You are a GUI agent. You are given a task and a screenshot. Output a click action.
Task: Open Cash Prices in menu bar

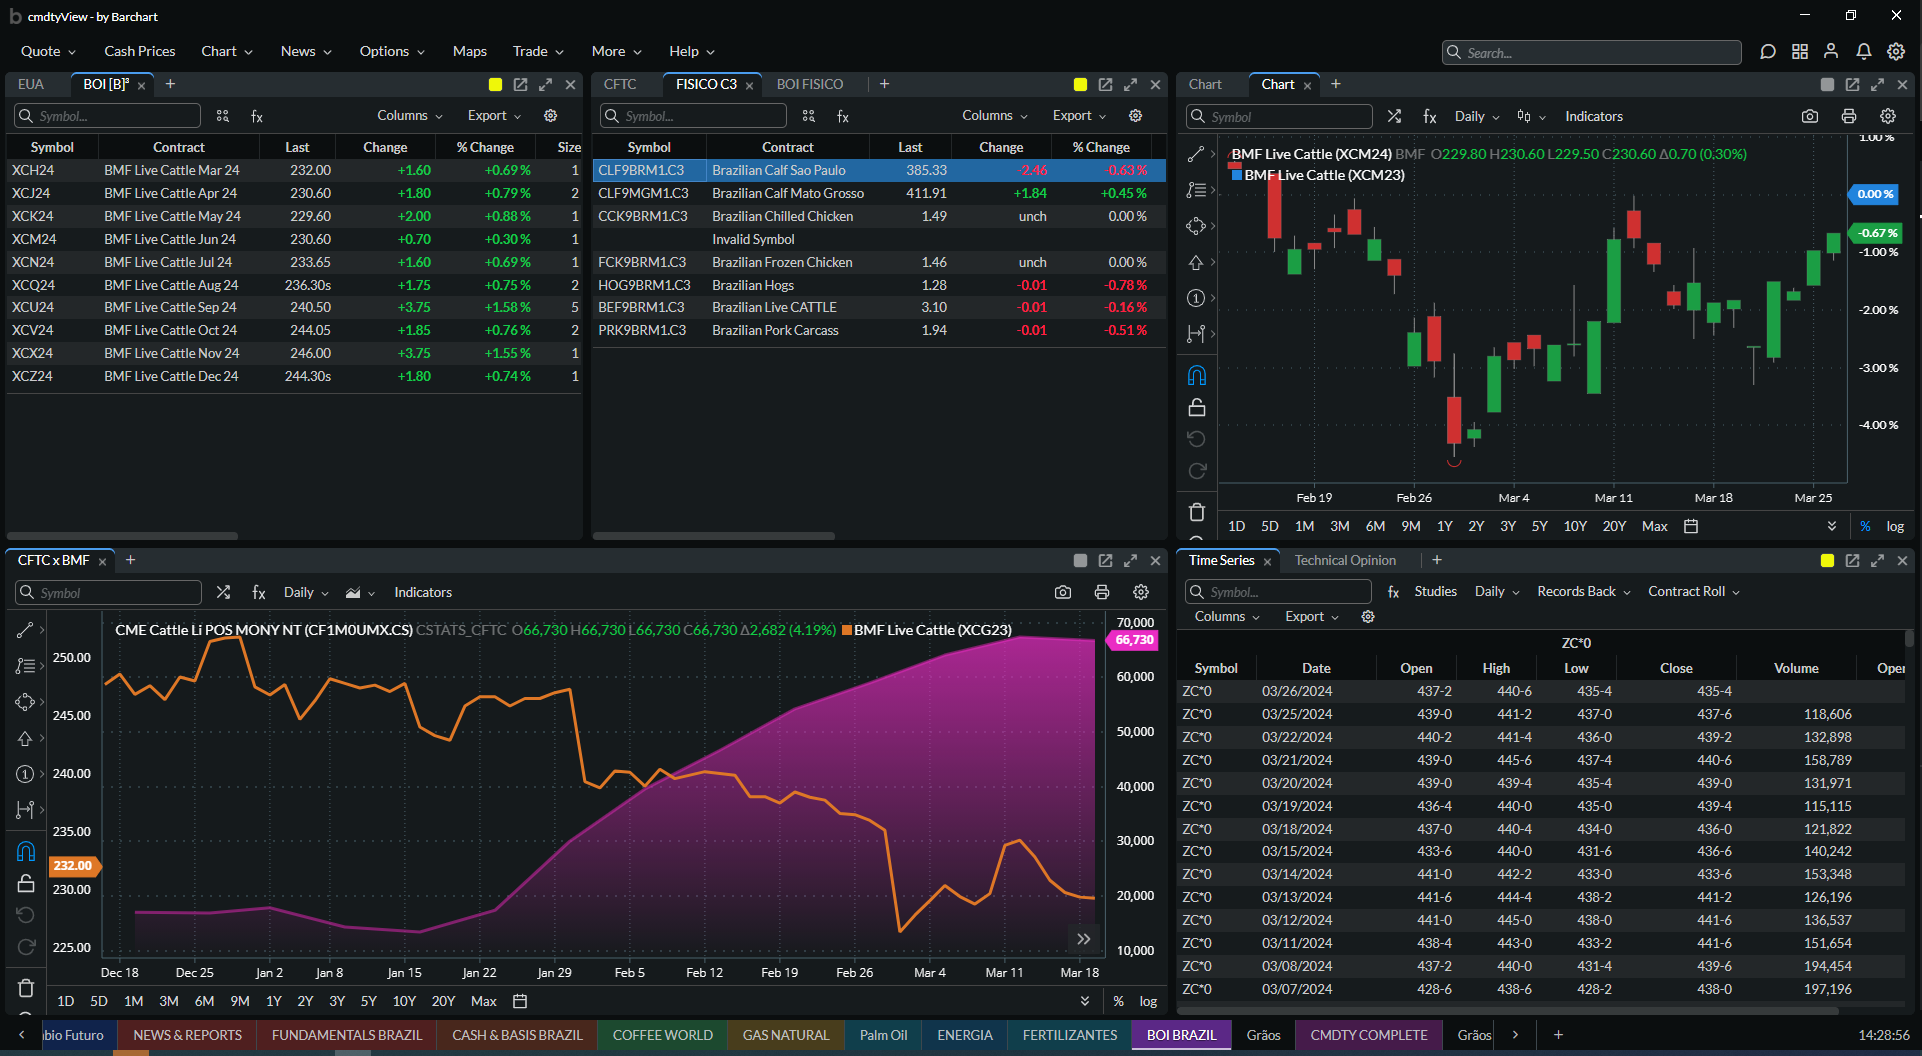click(x=140, y=51)
